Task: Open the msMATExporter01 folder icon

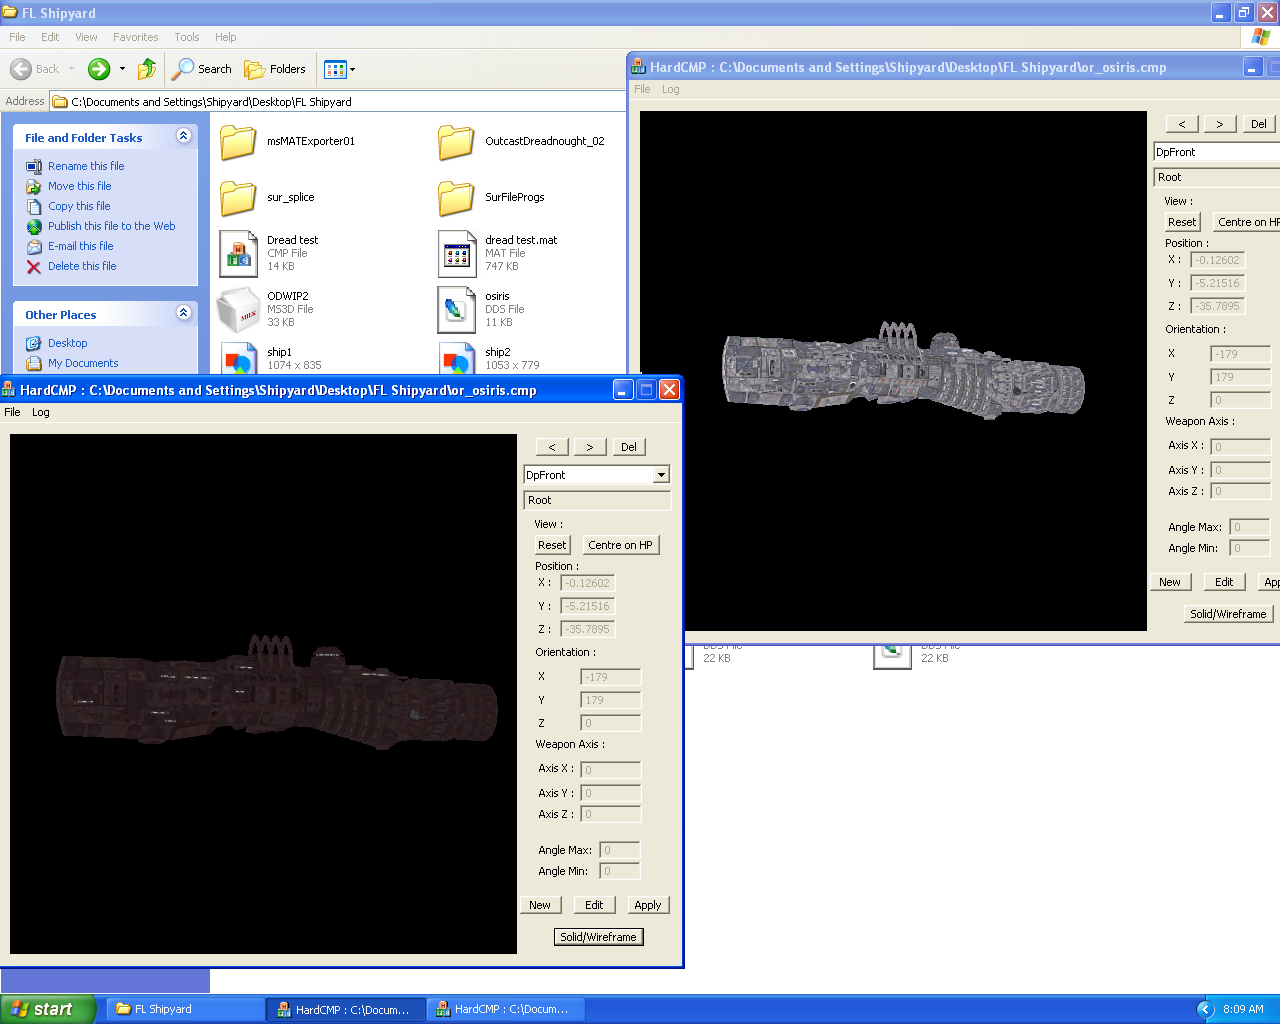Action: 238,142
